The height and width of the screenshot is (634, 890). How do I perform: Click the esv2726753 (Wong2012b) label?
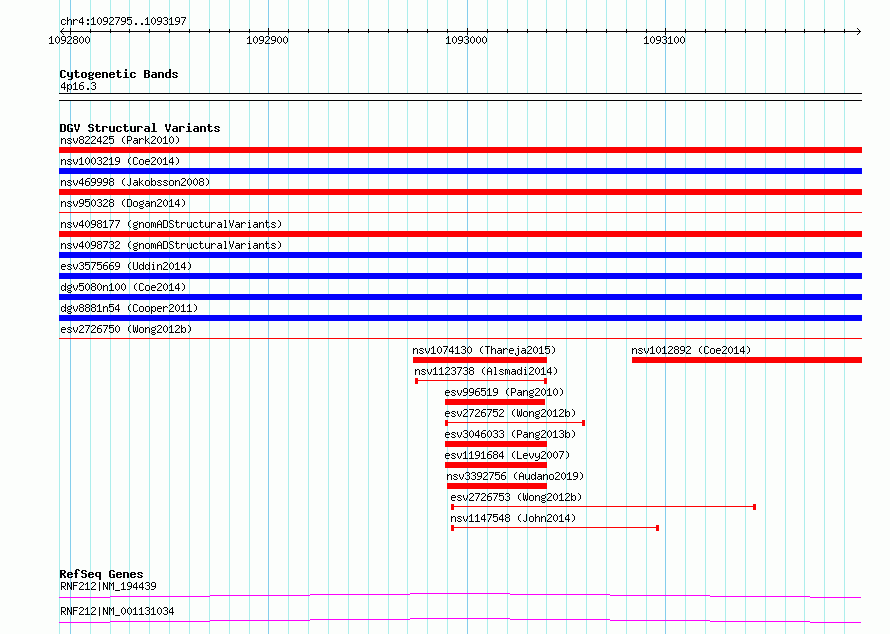tap(516, 497)
